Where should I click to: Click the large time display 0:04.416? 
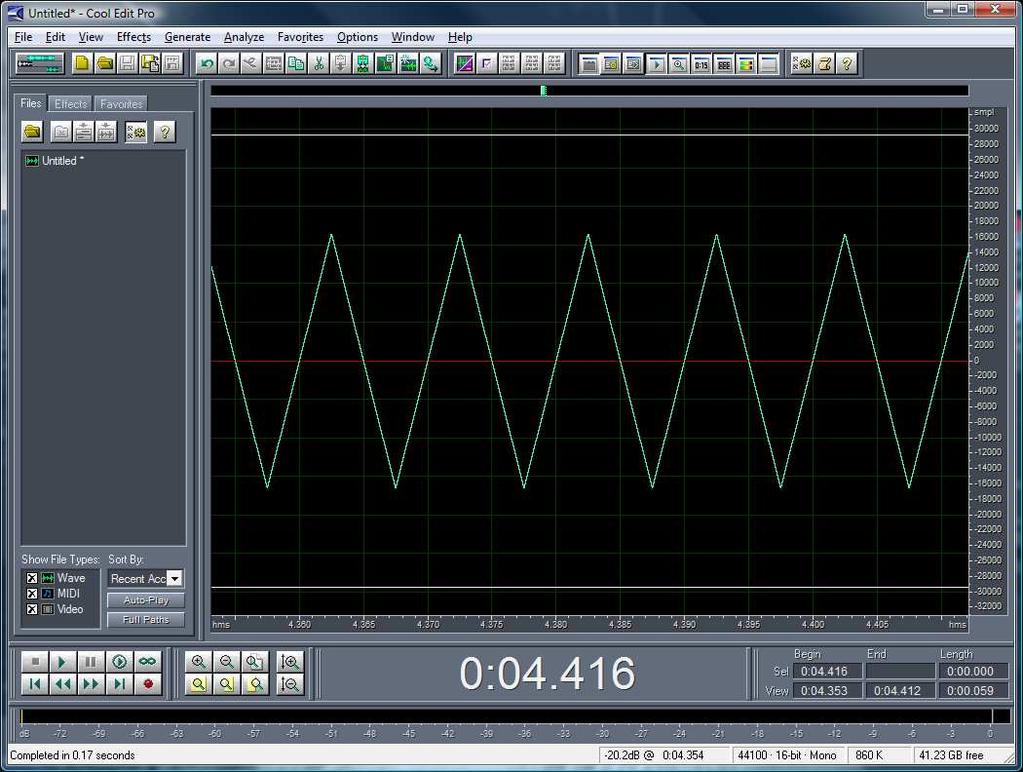(x=547, y=673)
